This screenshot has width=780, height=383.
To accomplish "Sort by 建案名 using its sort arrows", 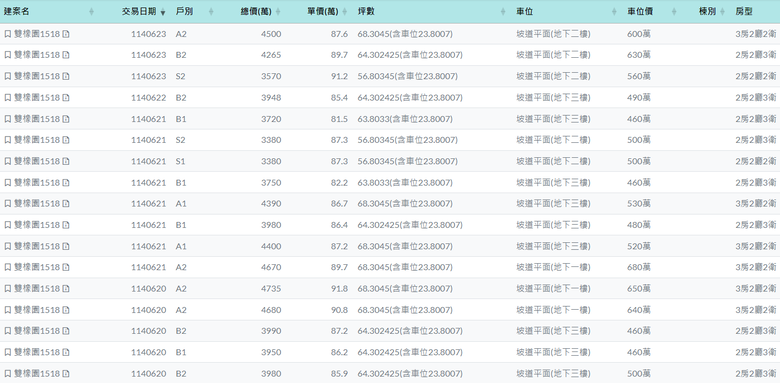I will click(92, 11).
